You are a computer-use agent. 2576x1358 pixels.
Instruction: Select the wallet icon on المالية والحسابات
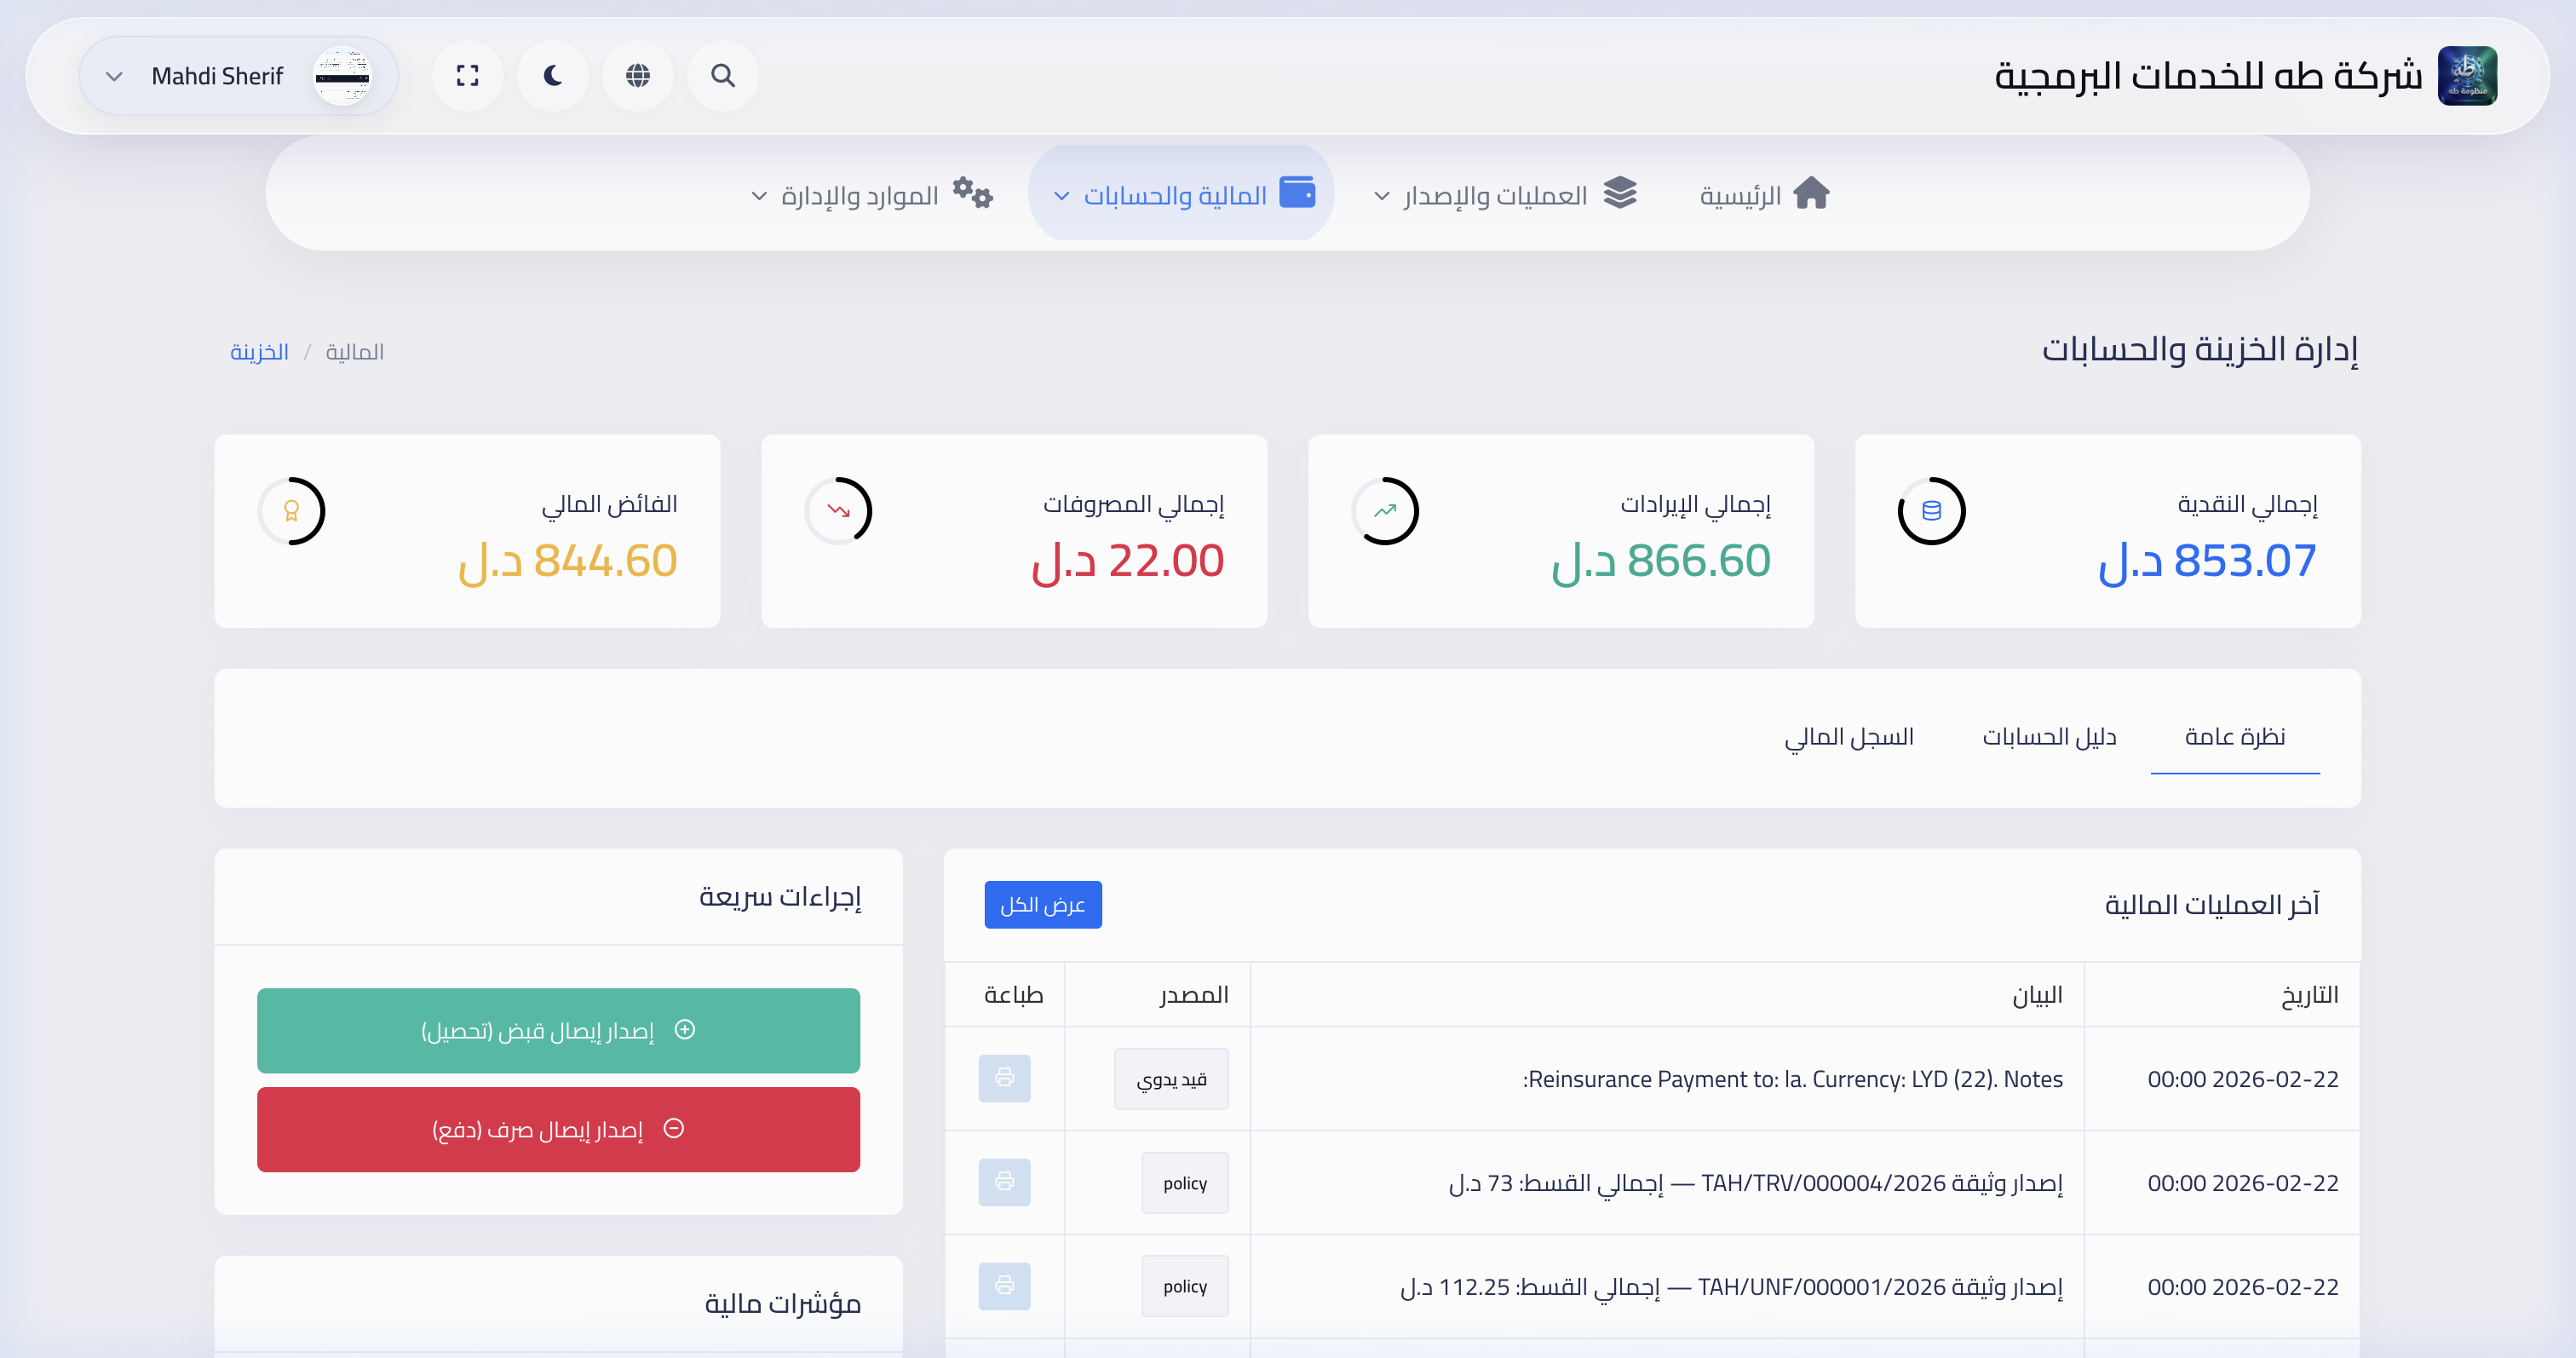[x=1298, y=193]
